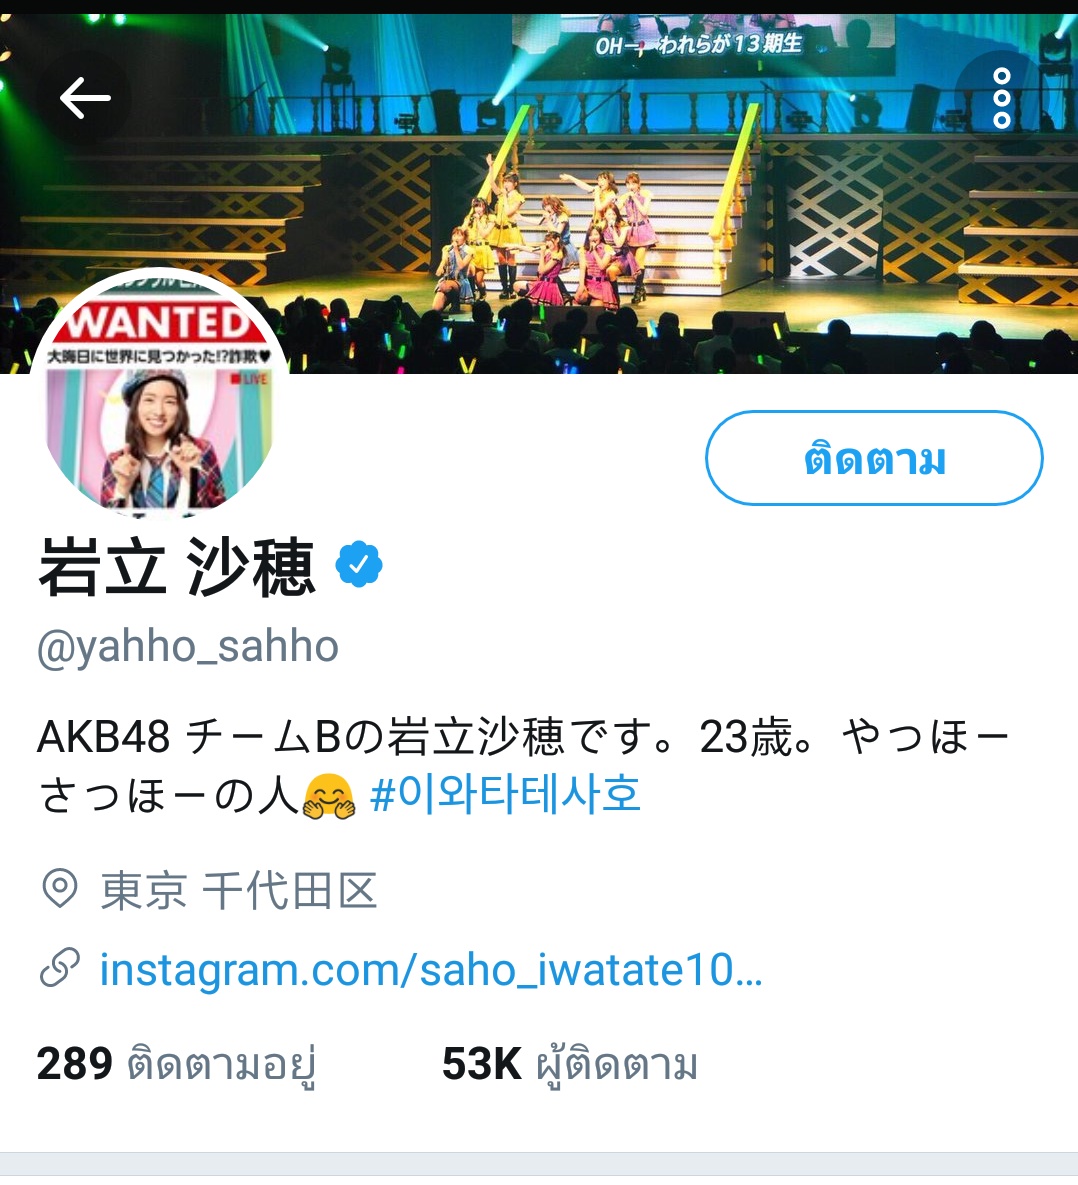Open the WANTED profile avatar picture

(160, 393)
